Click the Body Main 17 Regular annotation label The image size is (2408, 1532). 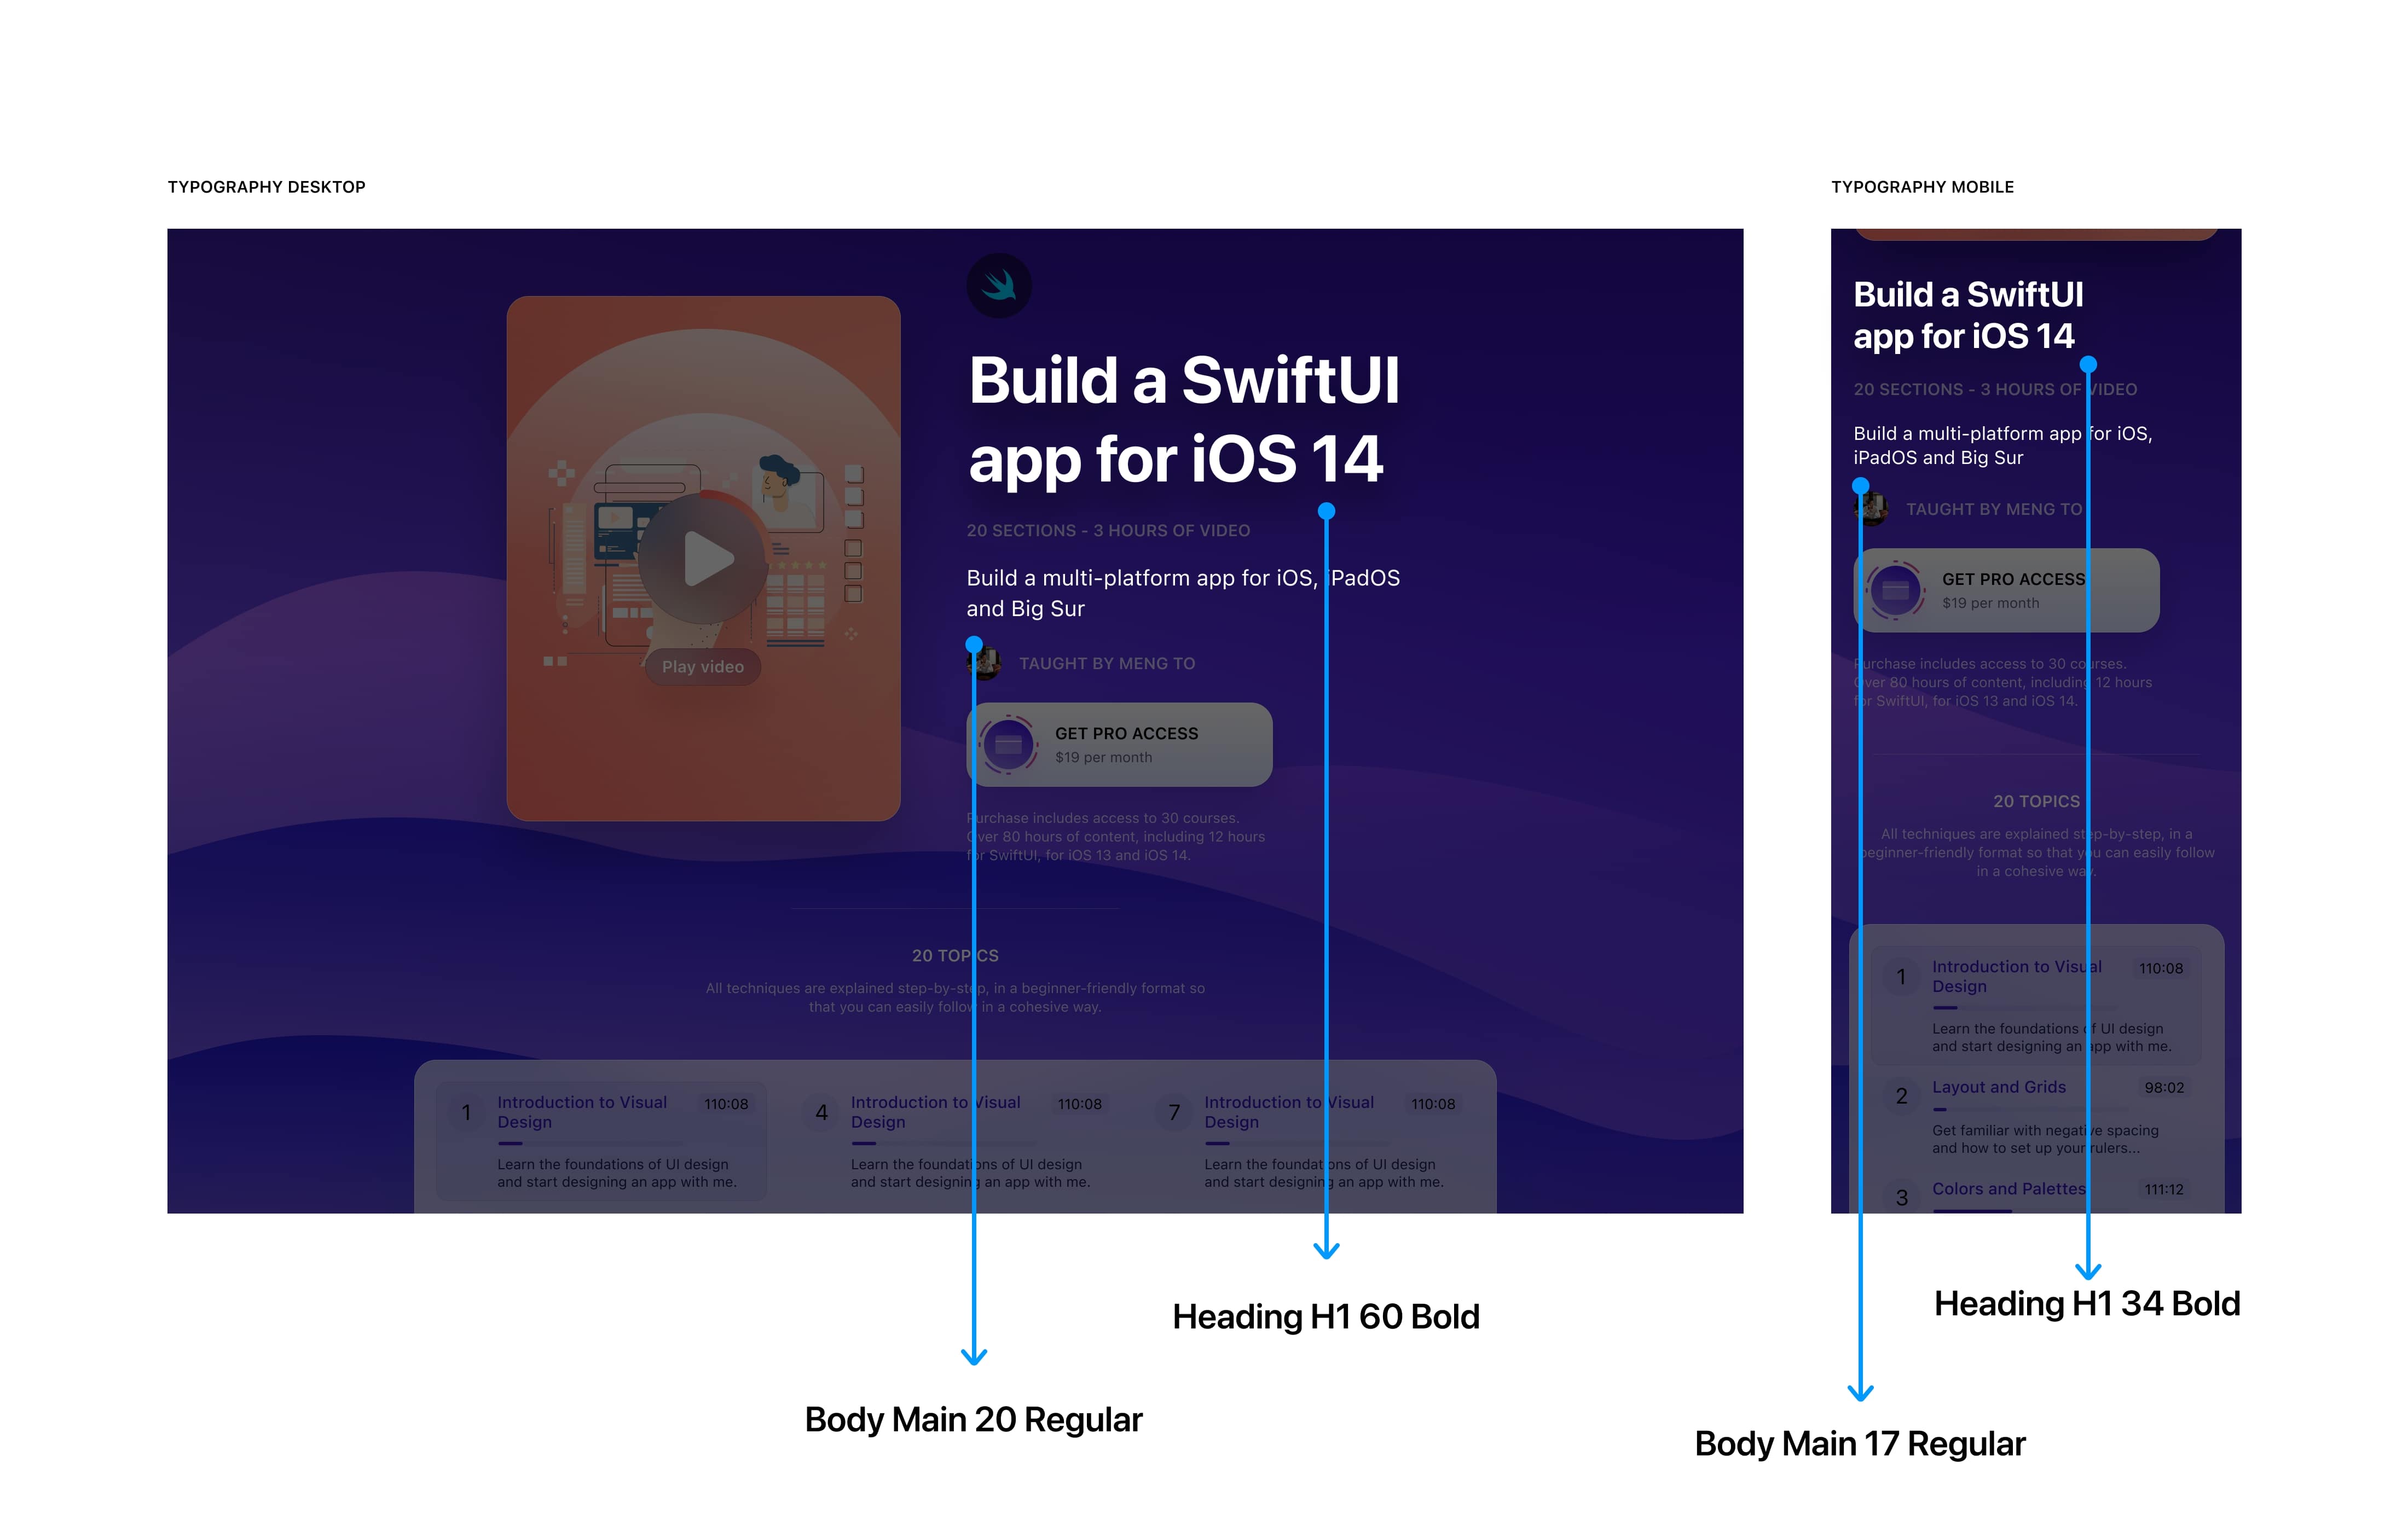point(1859,1444)
